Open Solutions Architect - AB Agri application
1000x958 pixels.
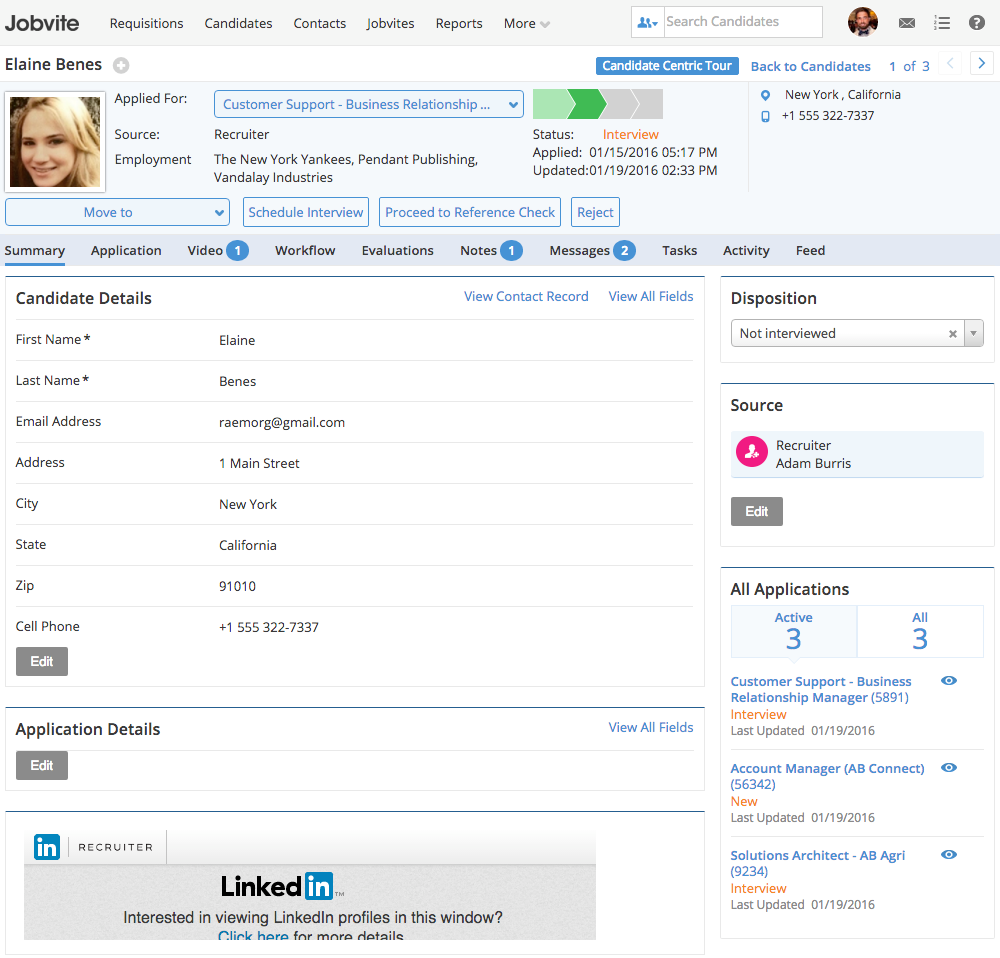point(818,863)
